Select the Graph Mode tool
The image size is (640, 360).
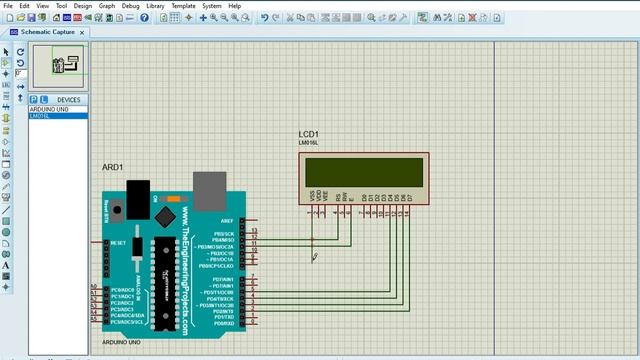[x=6, y=153]
